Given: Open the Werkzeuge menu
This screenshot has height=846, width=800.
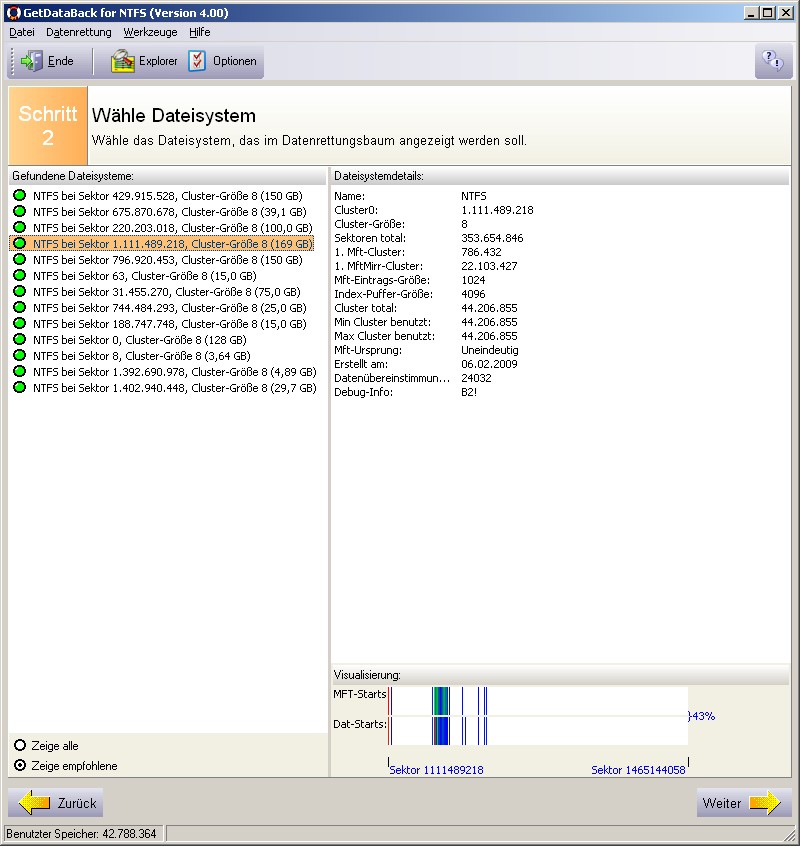Looking at the screenshot, I should point(151,32).
